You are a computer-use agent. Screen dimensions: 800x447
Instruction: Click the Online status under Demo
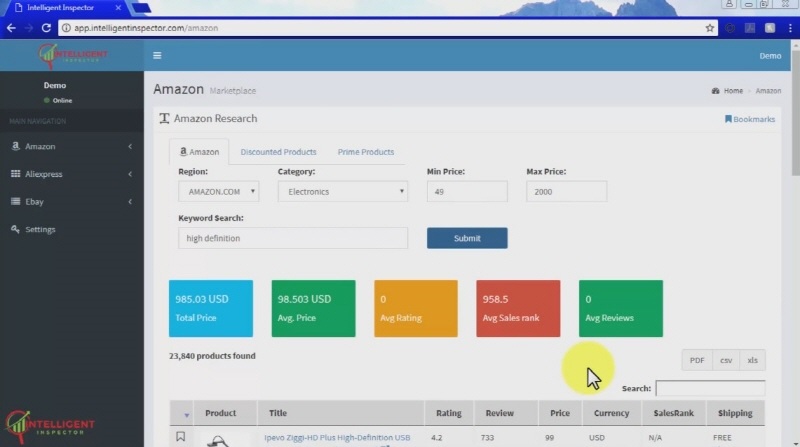pos(58,101)
